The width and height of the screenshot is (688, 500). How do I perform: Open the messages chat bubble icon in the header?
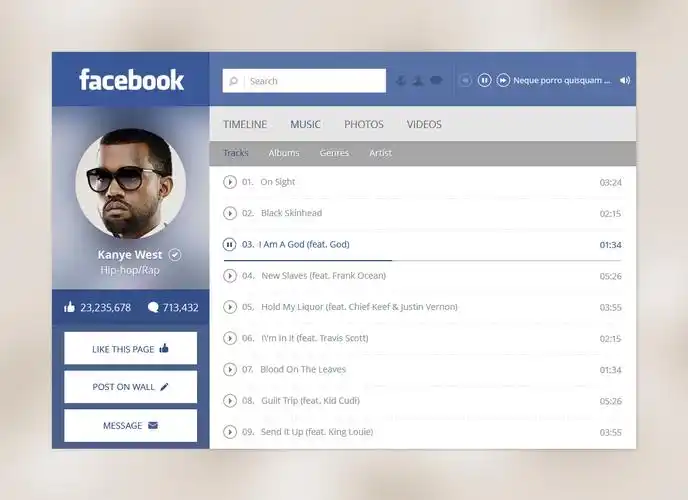click(x=436, y=81)
